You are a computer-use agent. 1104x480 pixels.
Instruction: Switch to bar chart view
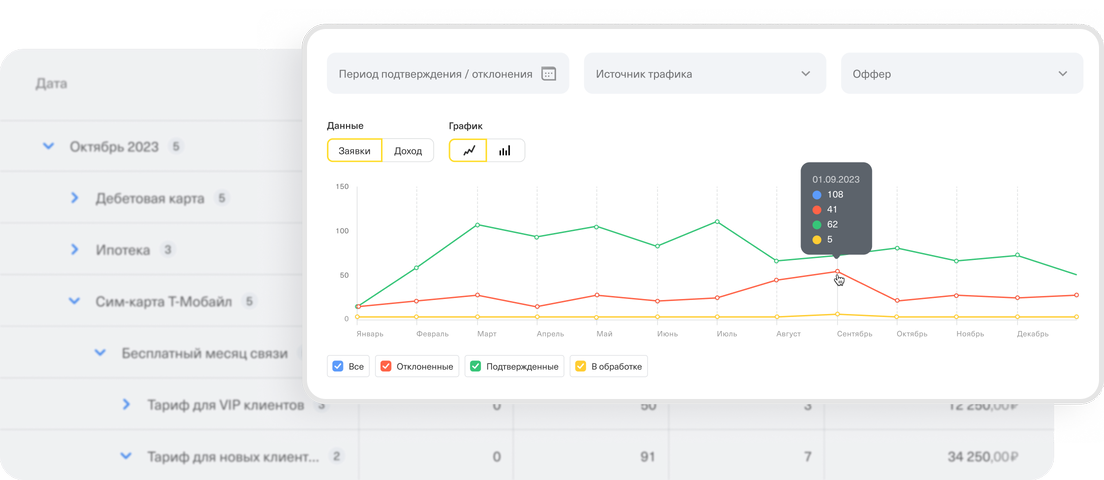point(506,150)
